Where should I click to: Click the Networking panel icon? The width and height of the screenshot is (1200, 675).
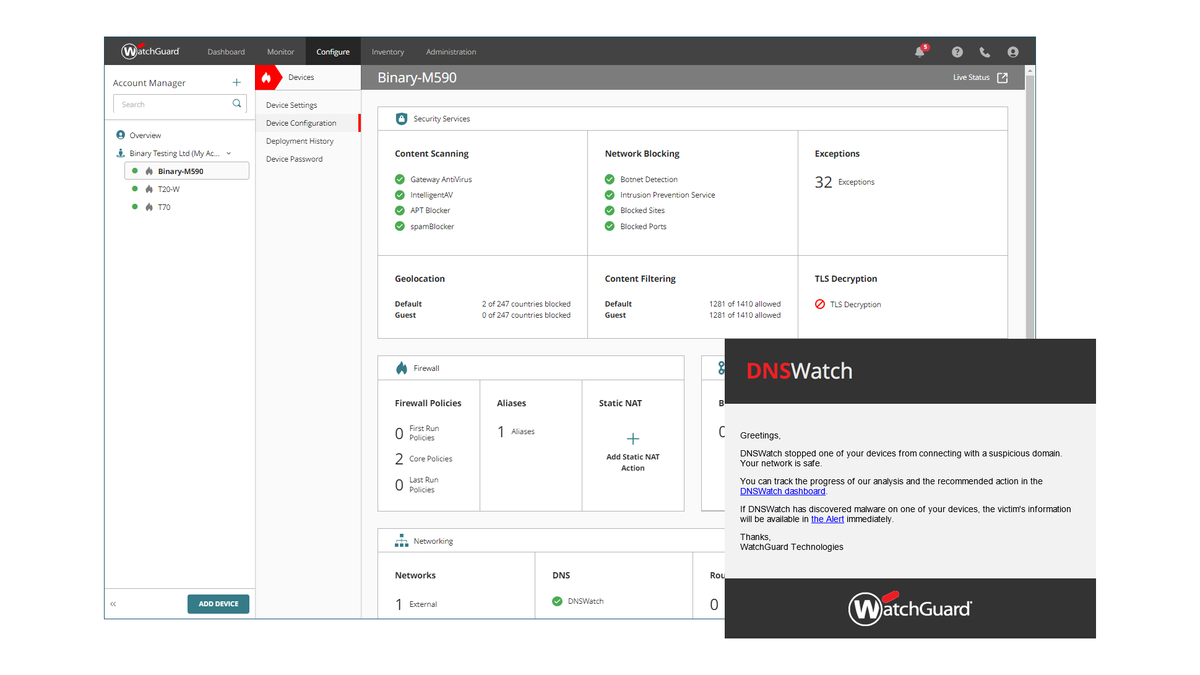click(401, 540)
